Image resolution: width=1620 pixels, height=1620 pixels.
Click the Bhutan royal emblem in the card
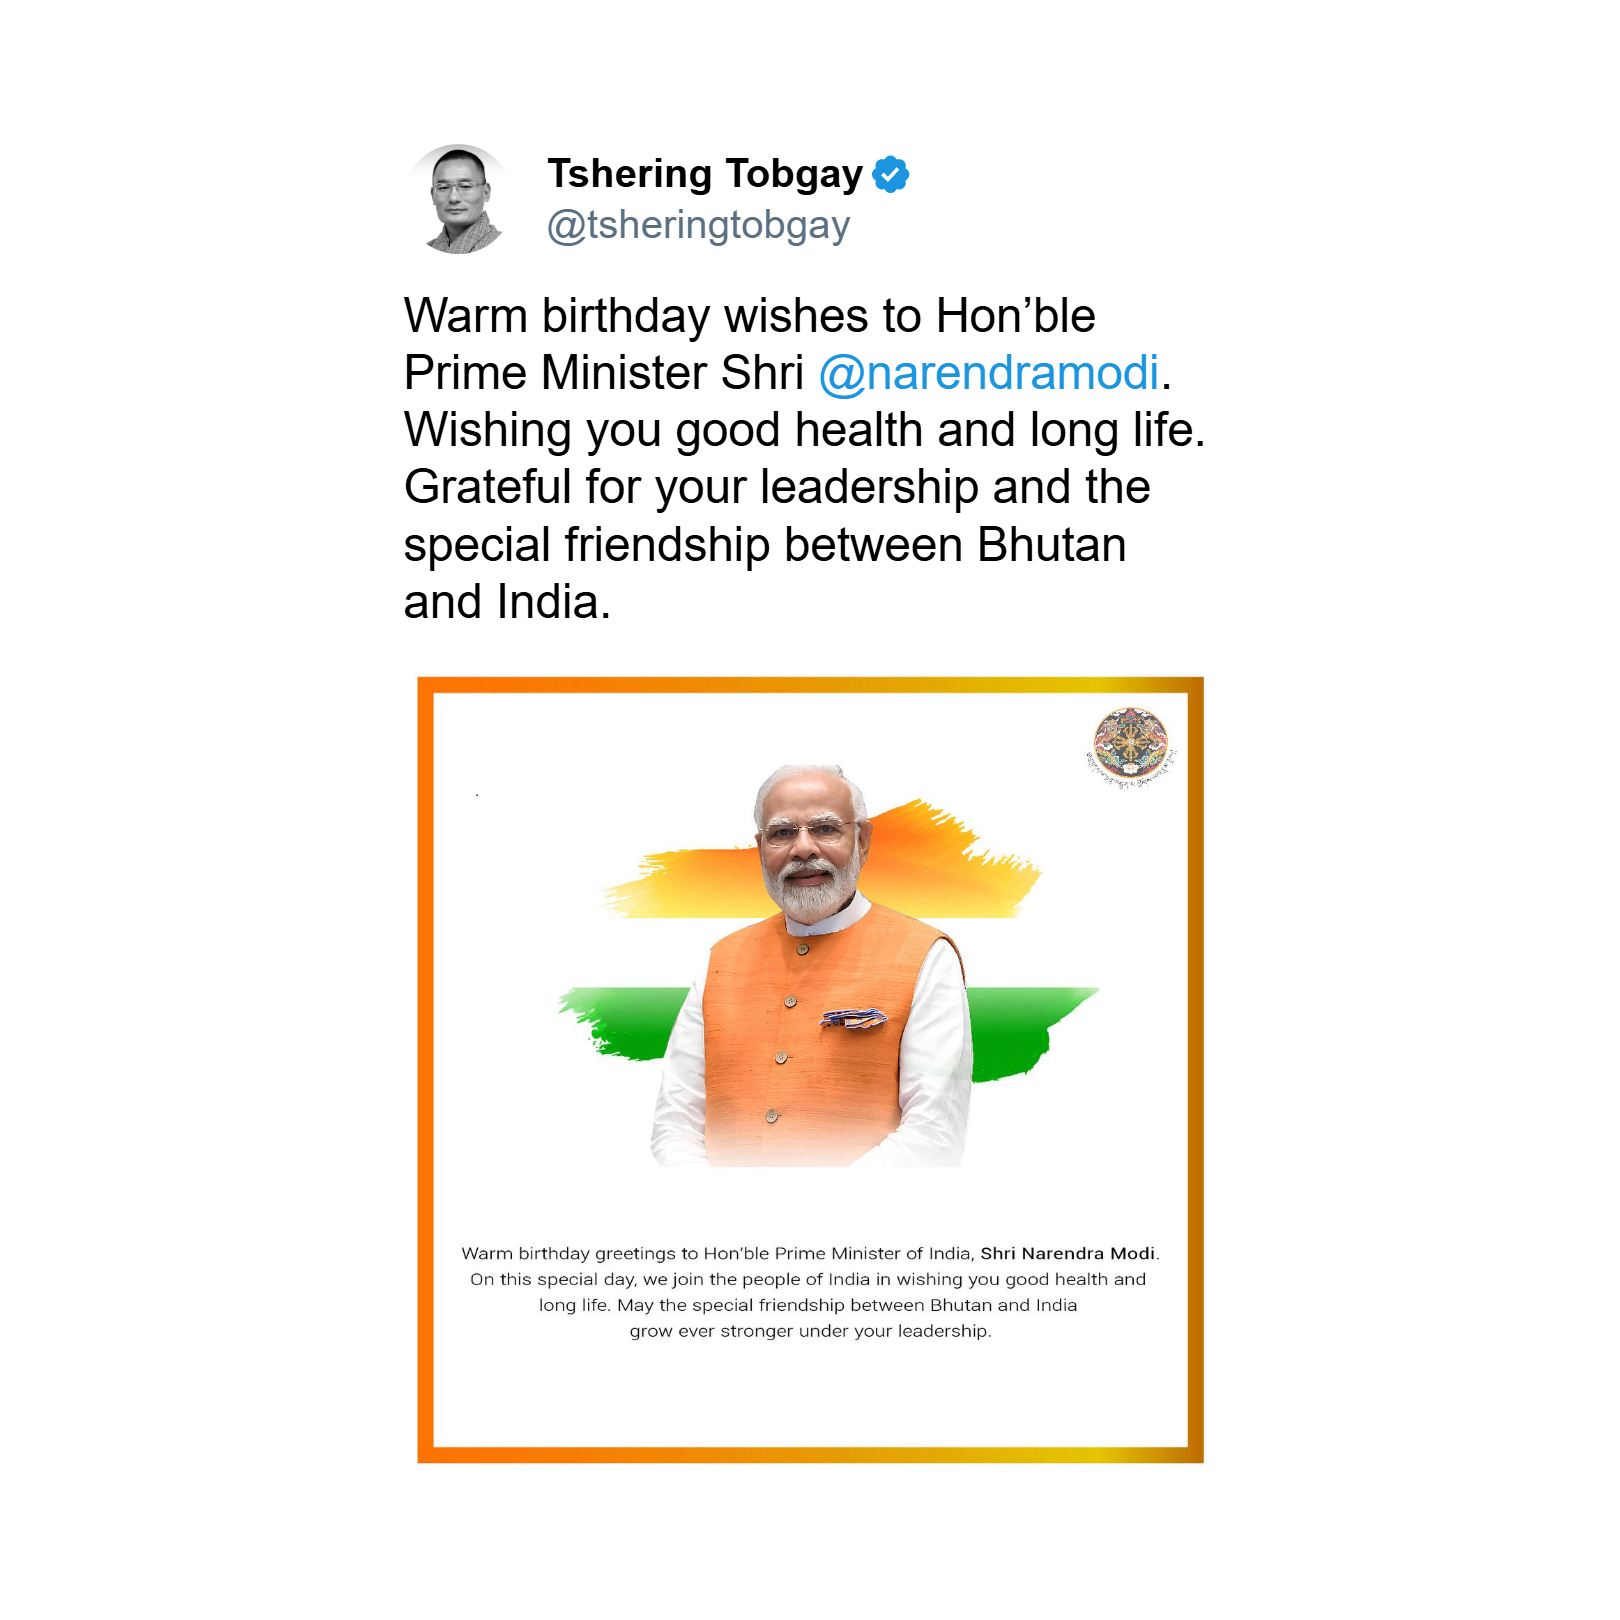pyautogui.click(x=1130, y=747)
